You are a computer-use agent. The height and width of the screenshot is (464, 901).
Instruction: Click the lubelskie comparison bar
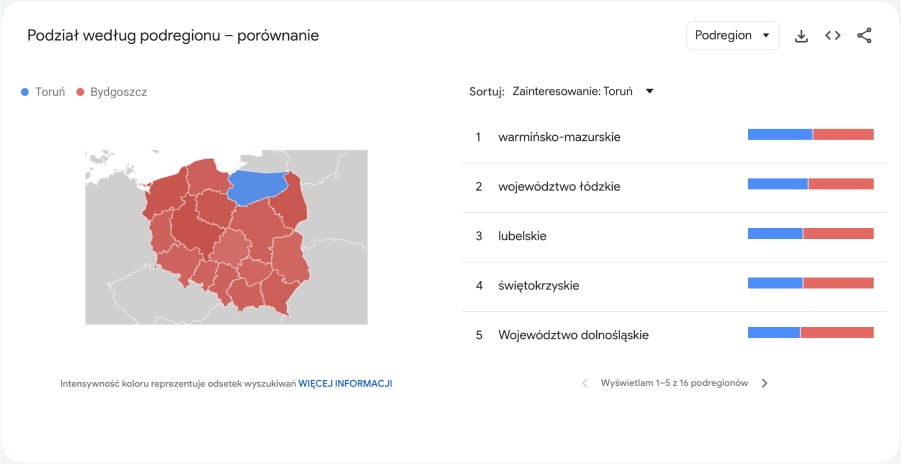pyautogui.click(x=810, y=234)
